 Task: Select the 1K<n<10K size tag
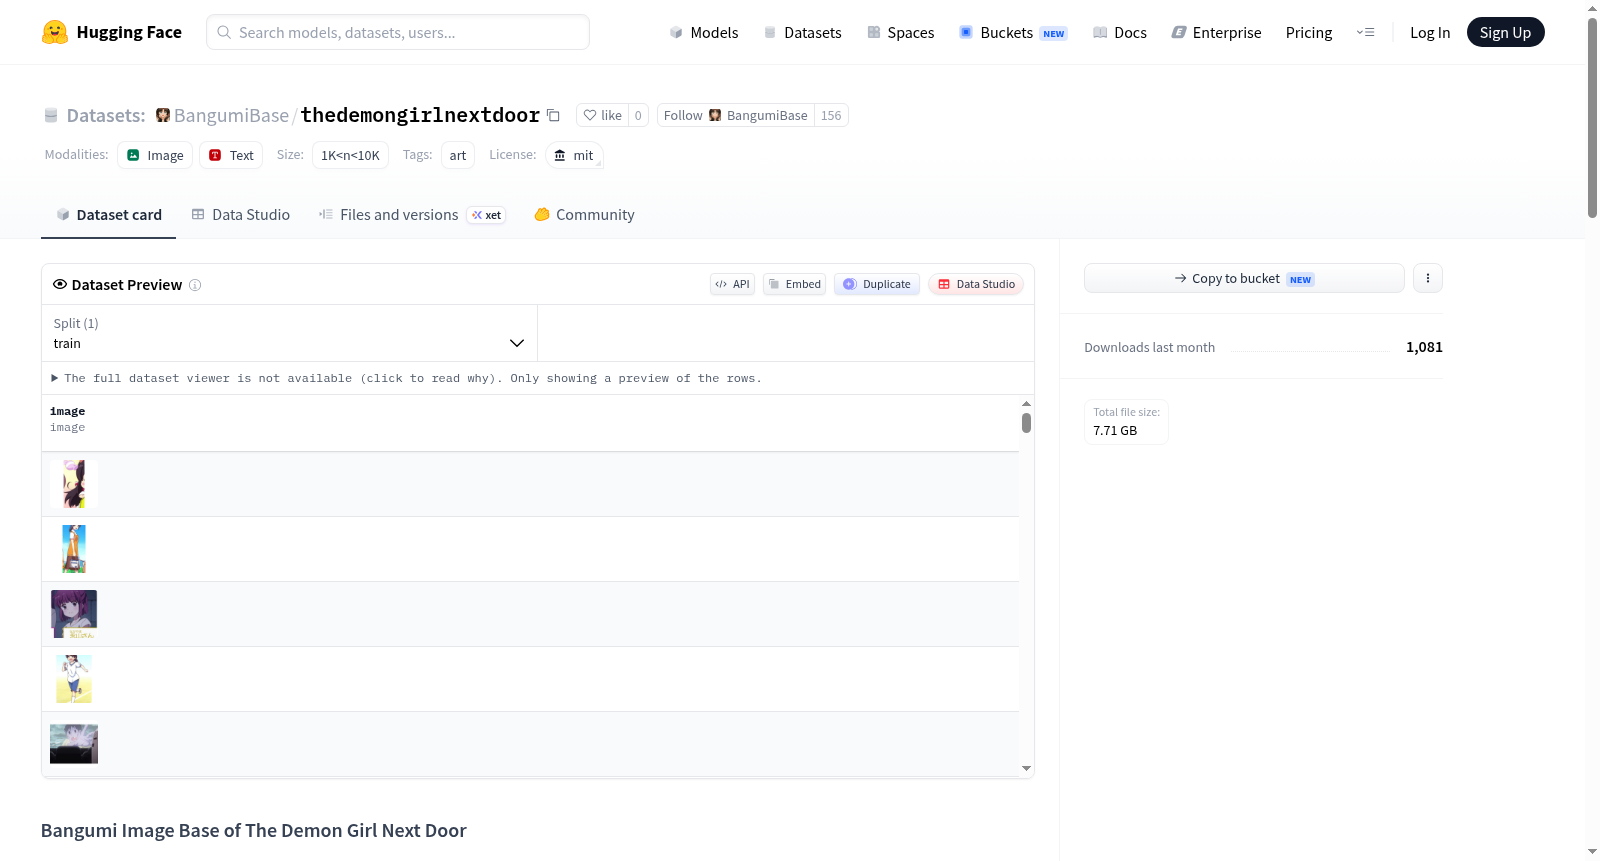(350, 155)
